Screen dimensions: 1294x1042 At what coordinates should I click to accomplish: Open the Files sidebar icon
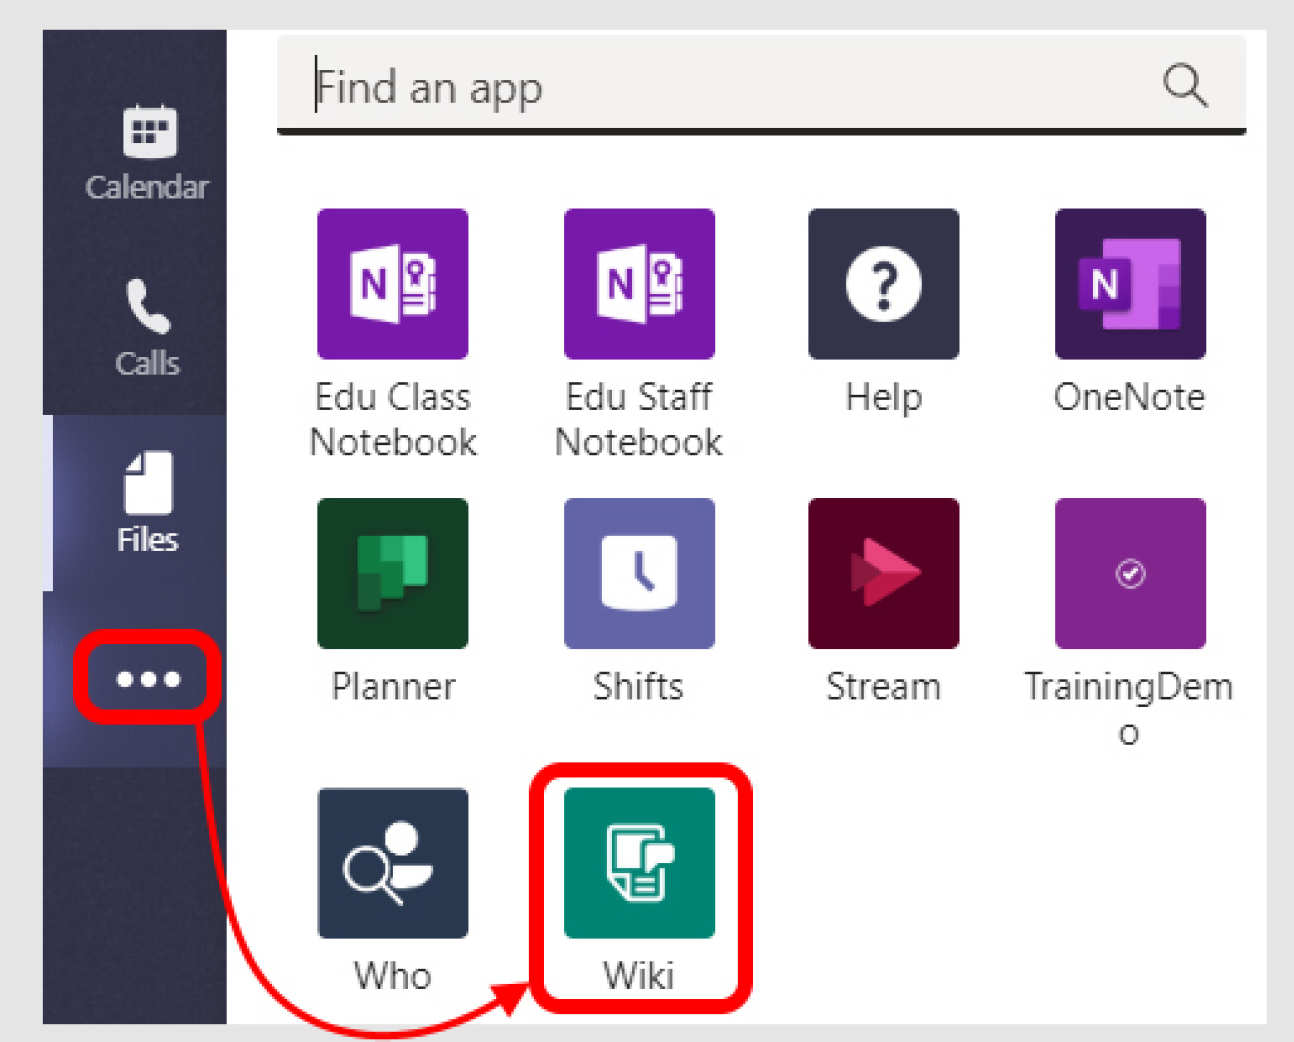(147, 482)
